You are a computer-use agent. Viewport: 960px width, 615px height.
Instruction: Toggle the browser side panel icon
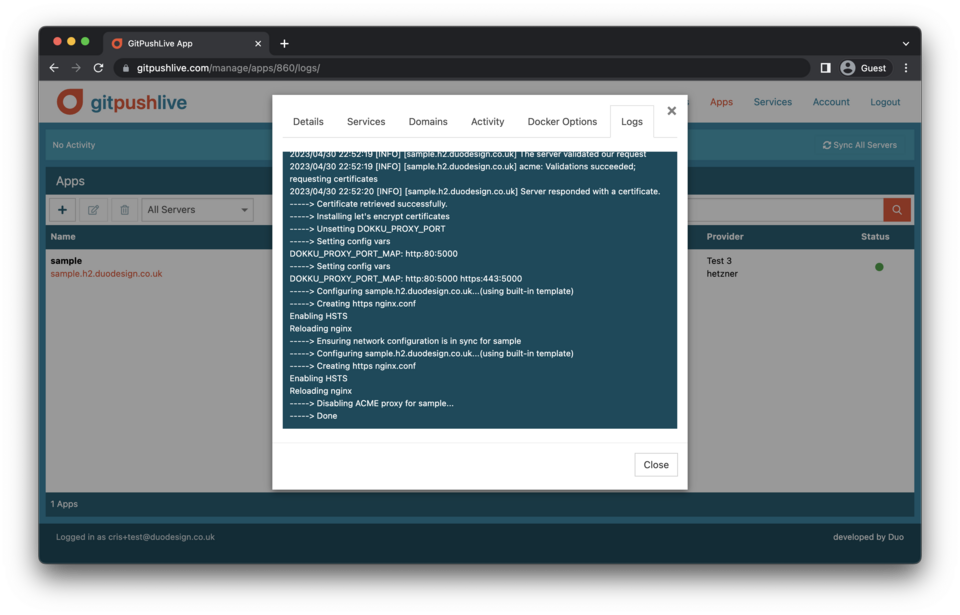pos(825,68)
